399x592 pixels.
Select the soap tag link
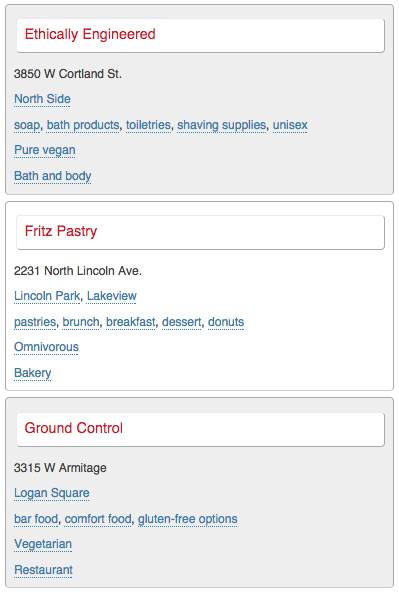[x=27, y=125]
